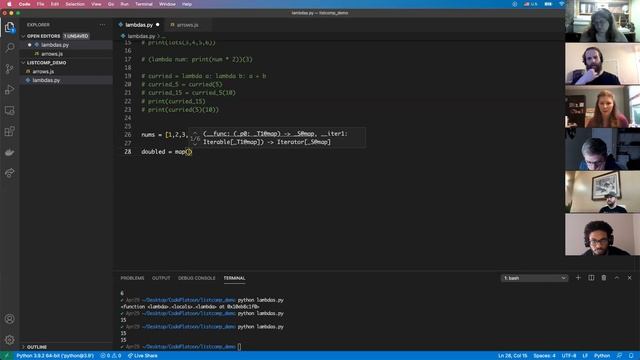
Task: Click the errors and warnings status indicator
Action: pyautogui.click(x=111, y=356)
